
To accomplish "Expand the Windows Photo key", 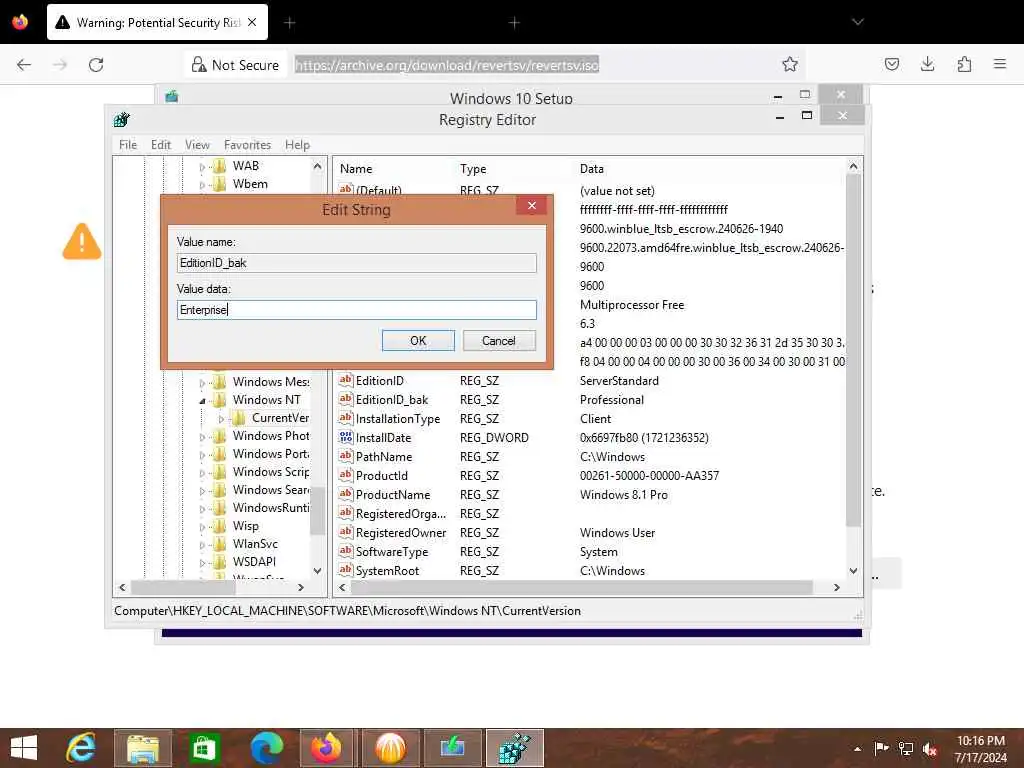I will pos(202,437).
